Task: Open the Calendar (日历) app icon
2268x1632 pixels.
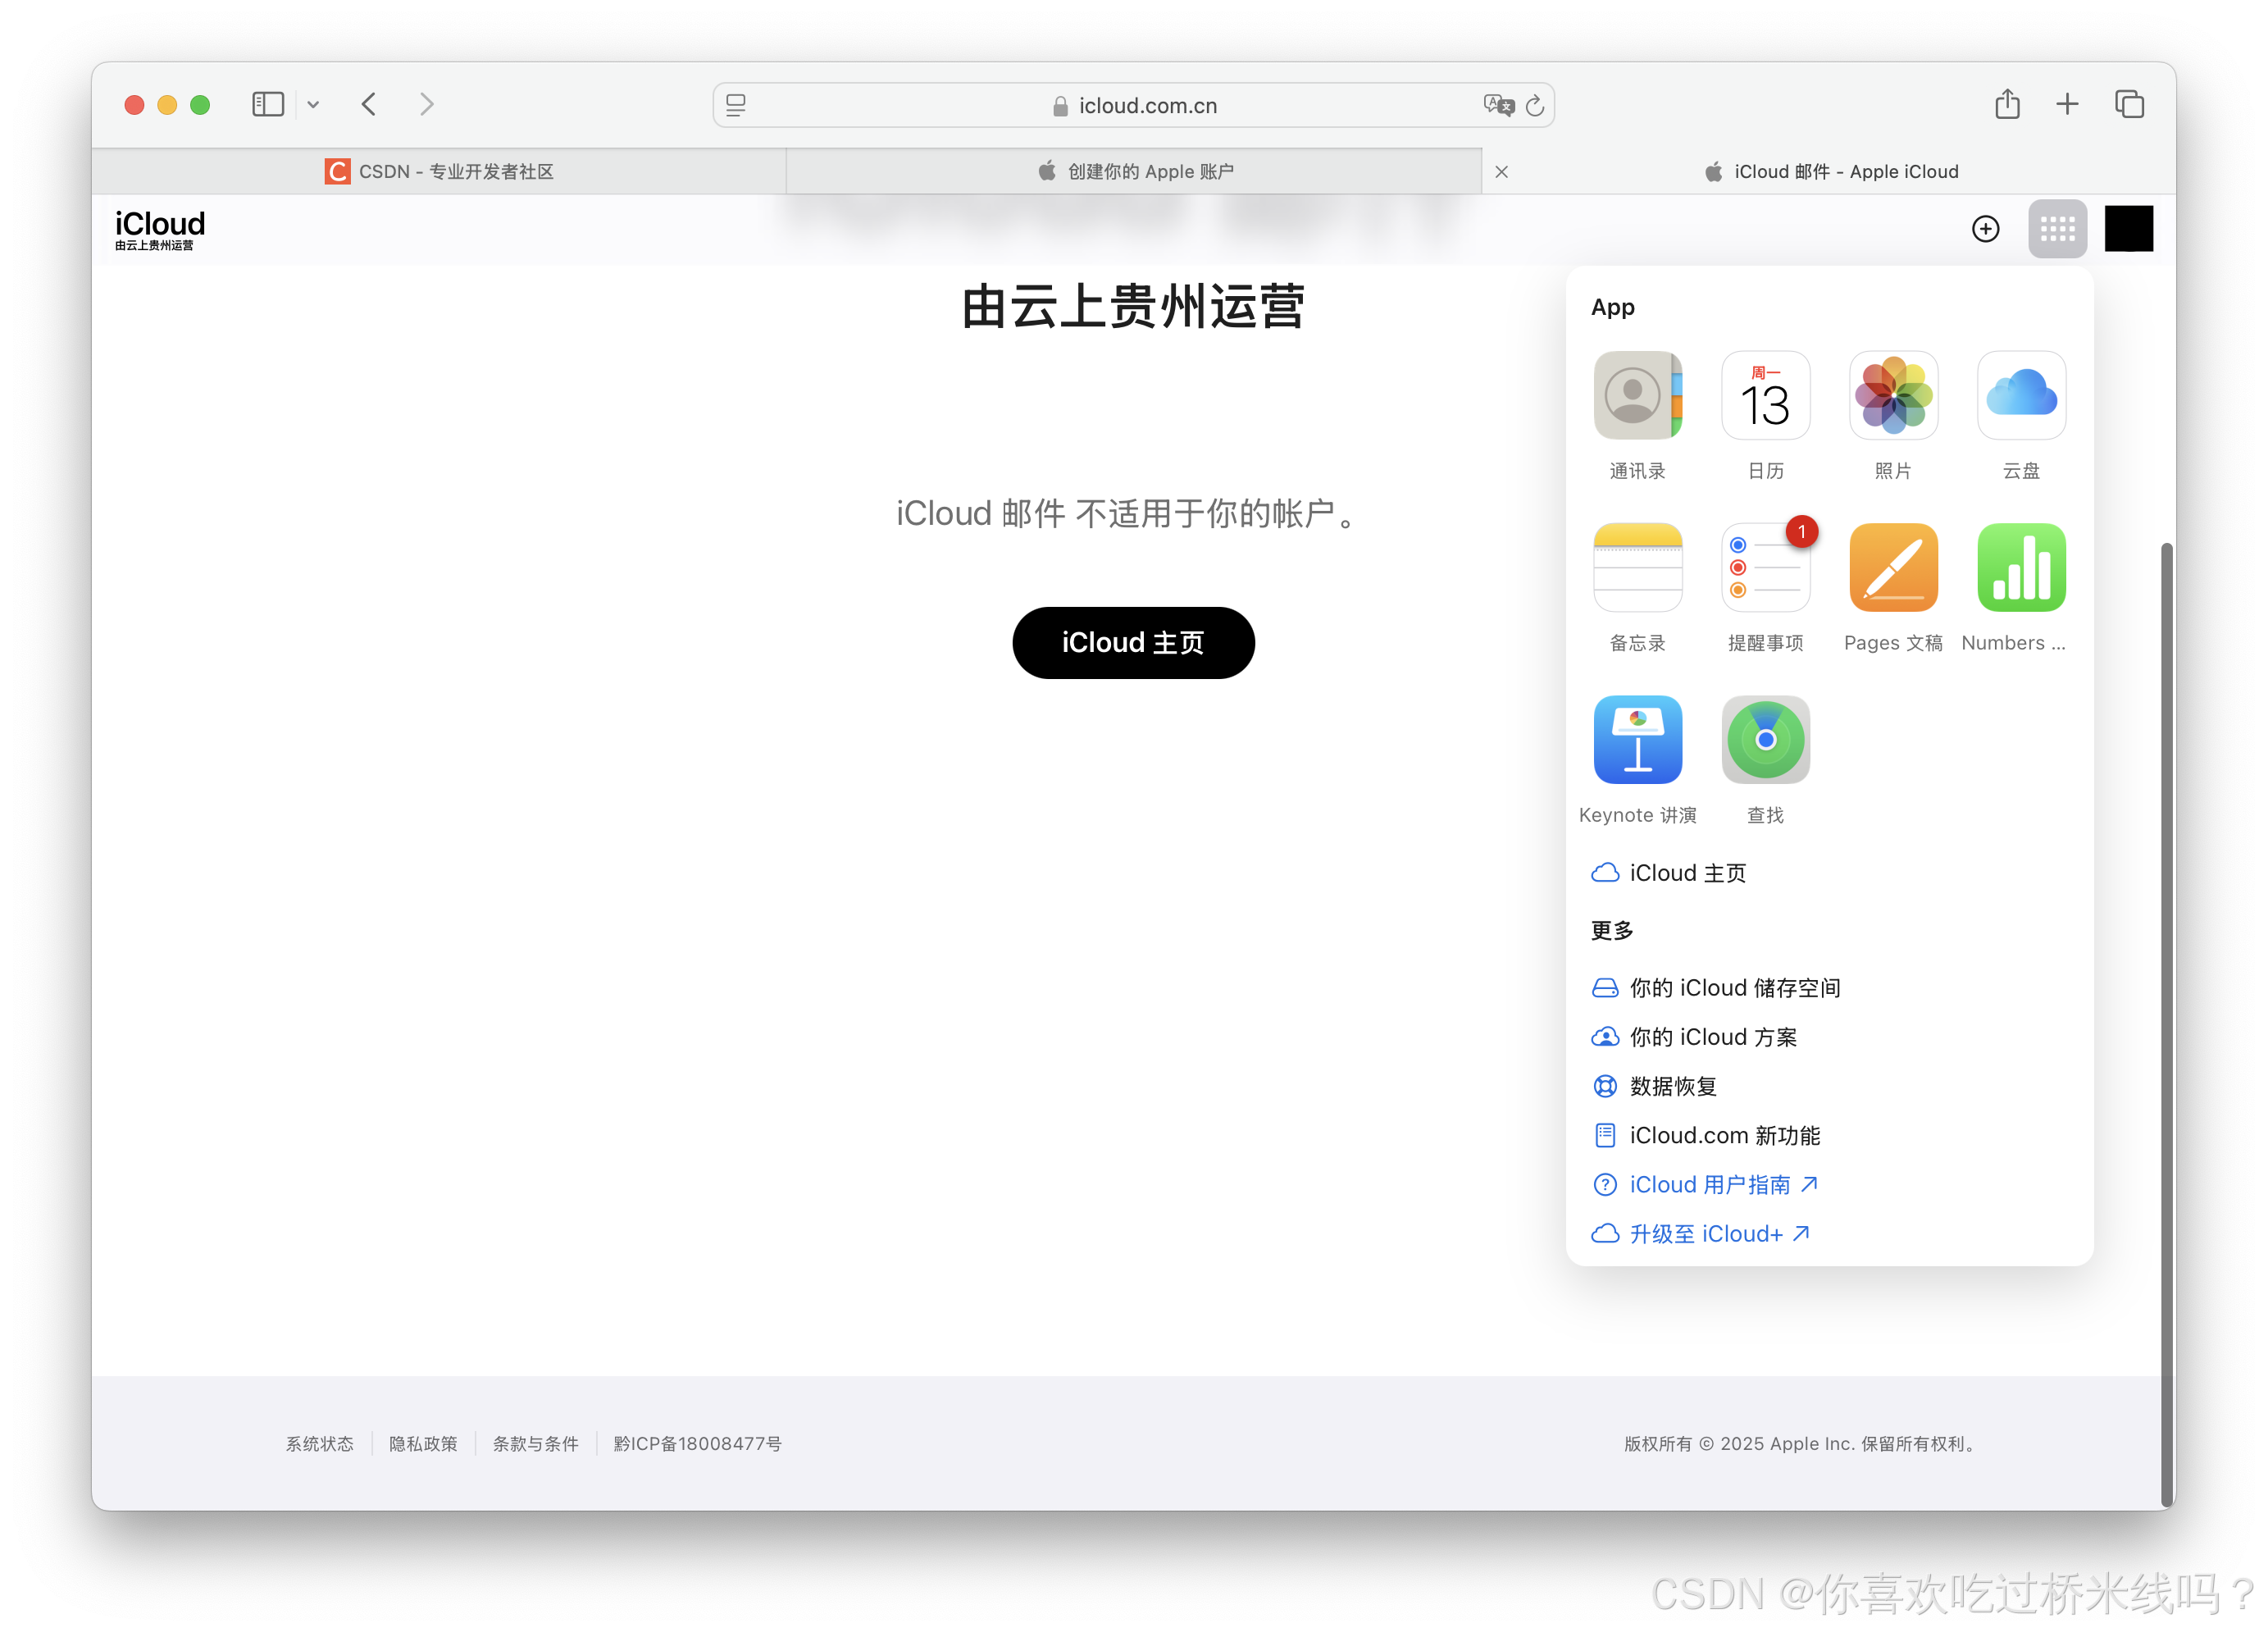Action: coord(1765,395)
